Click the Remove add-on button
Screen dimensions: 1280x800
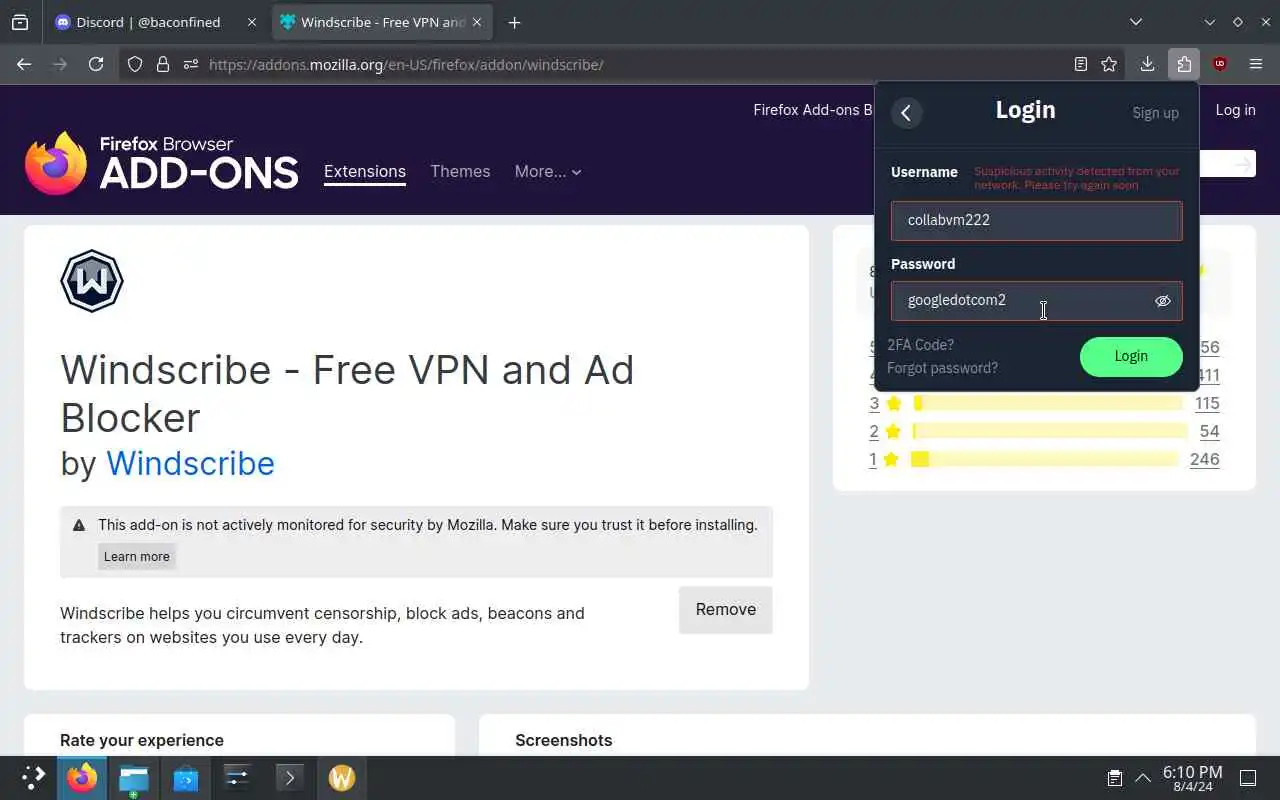(x=726, y=610)
